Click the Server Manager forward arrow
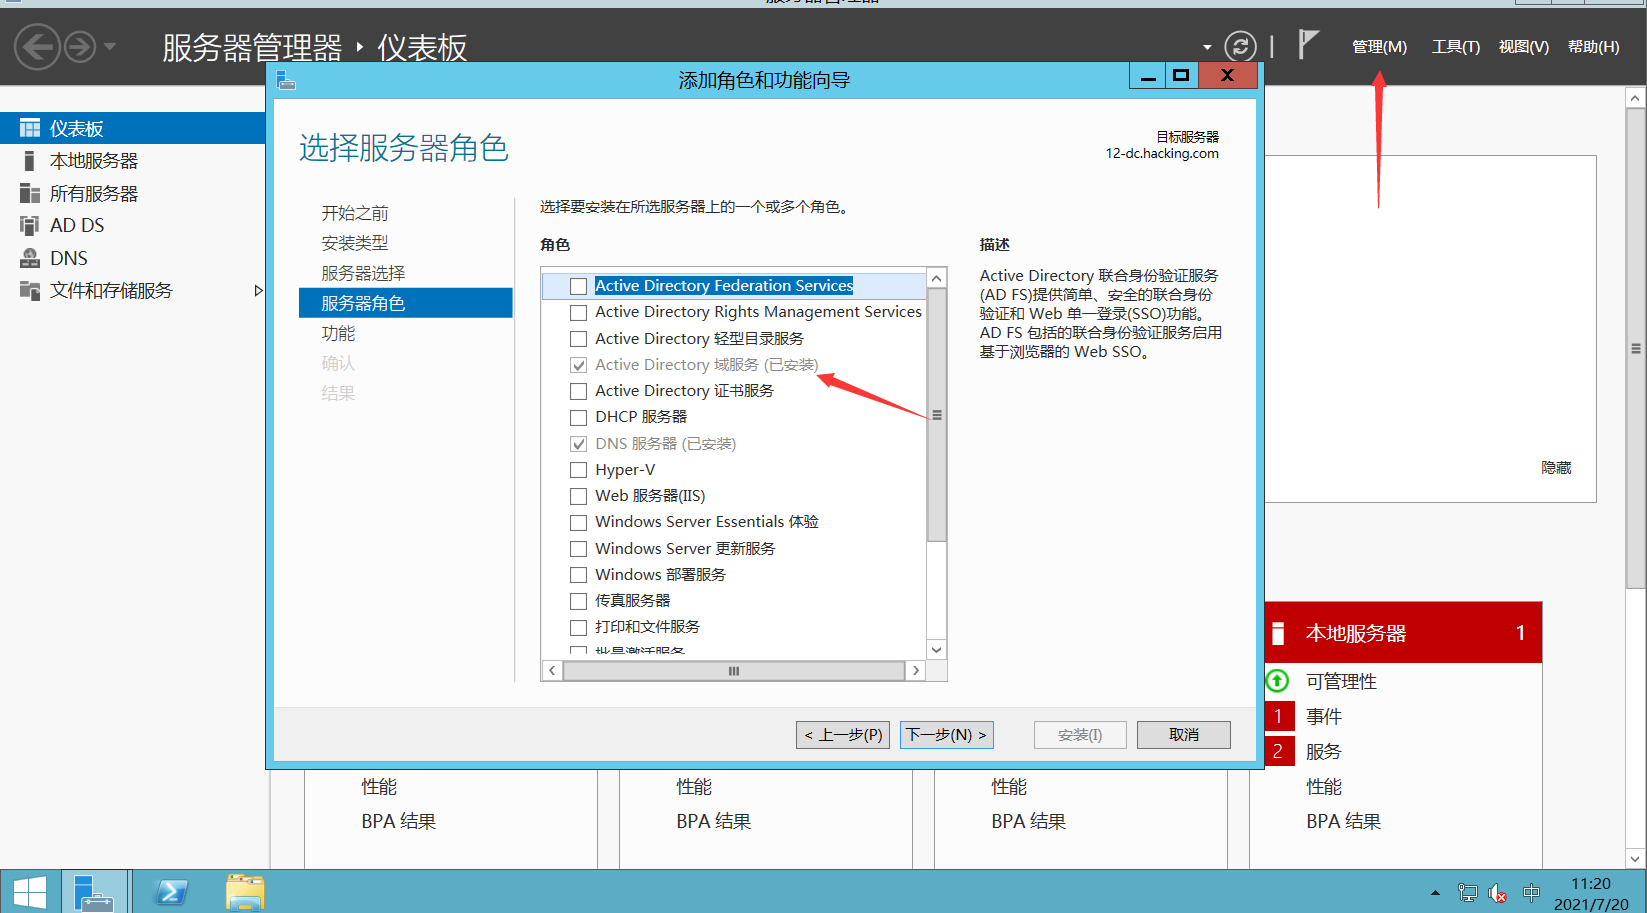This screenshot has width=1647, height=913. click(x=80, y=46)
